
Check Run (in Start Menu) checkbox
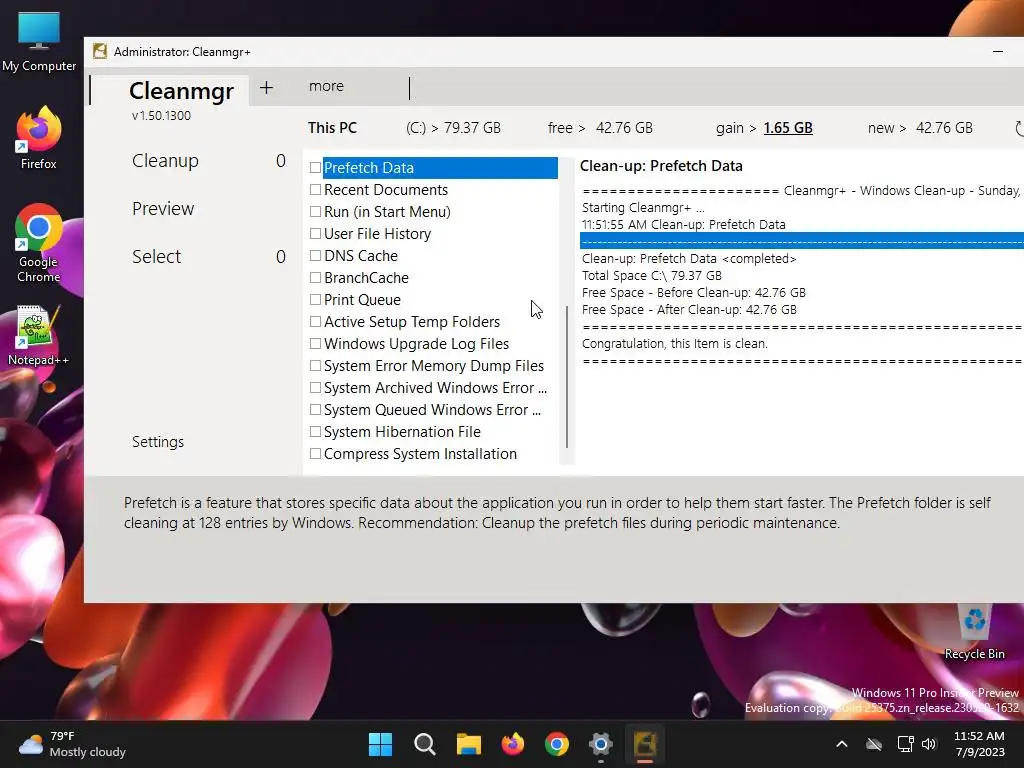[315, 212]
